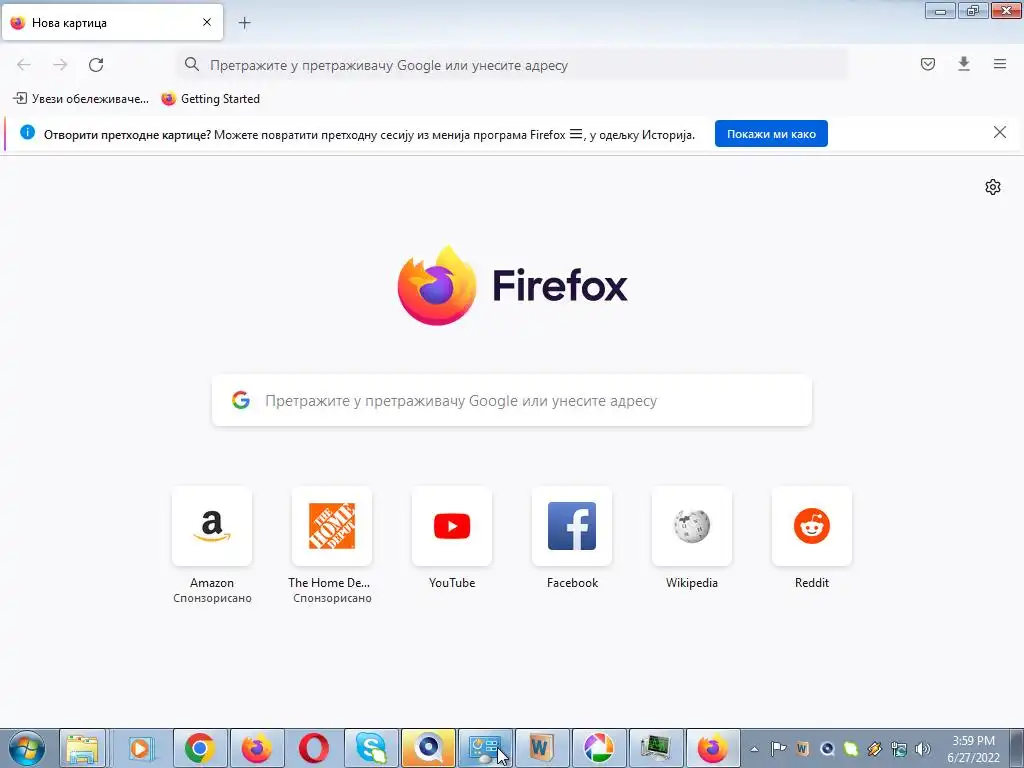Viewport: 1024px width, 768px height.
Task: Open the Firefox hamburger menu
Action: (999, 64)
